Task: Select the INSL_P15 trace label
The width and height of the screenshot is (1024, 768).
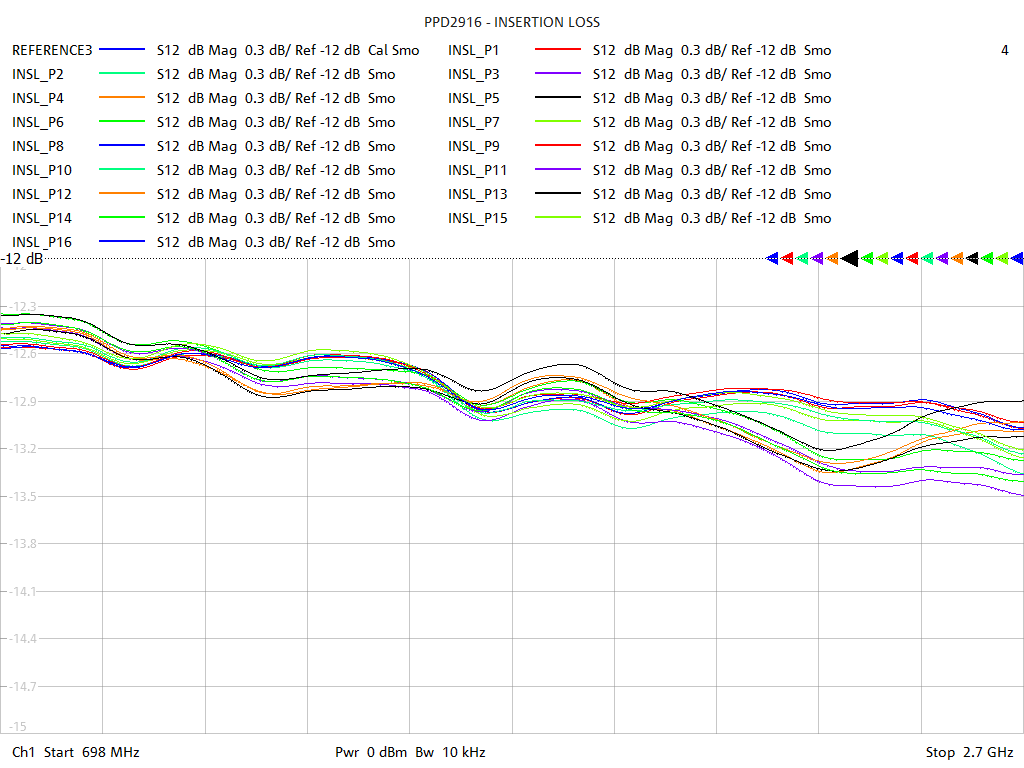Action: [x=477, y=218]
